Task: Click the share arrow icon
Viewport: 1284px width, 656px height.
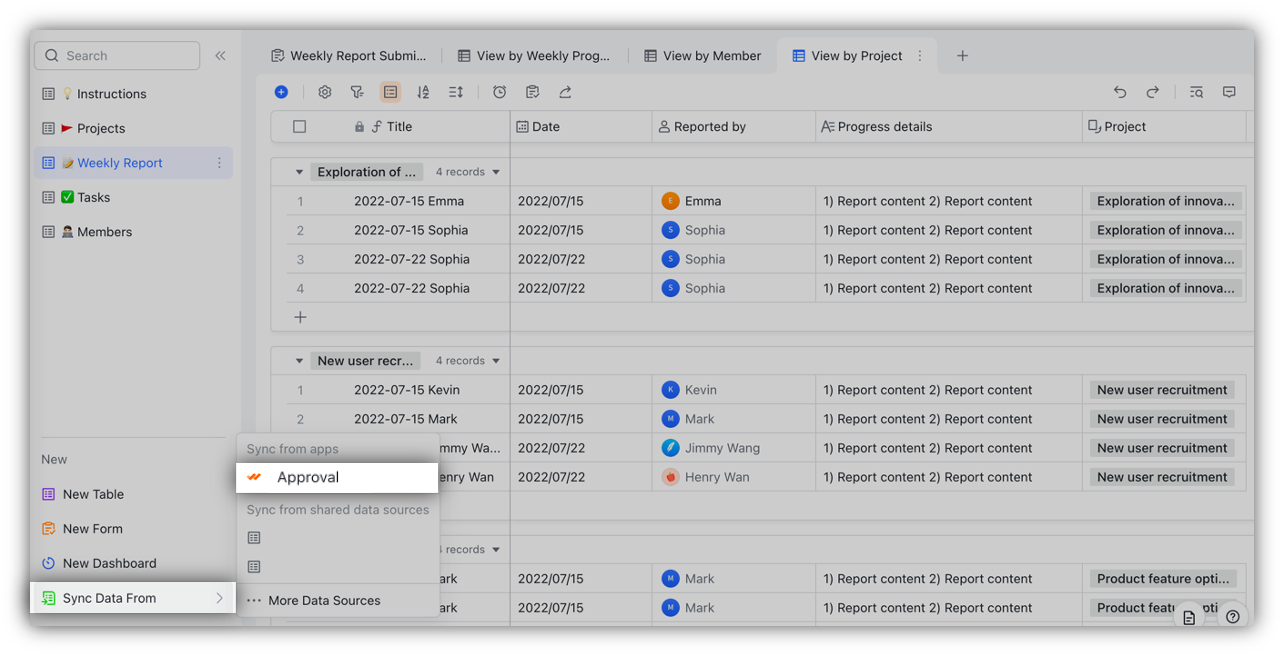Action: coord(565,91)
